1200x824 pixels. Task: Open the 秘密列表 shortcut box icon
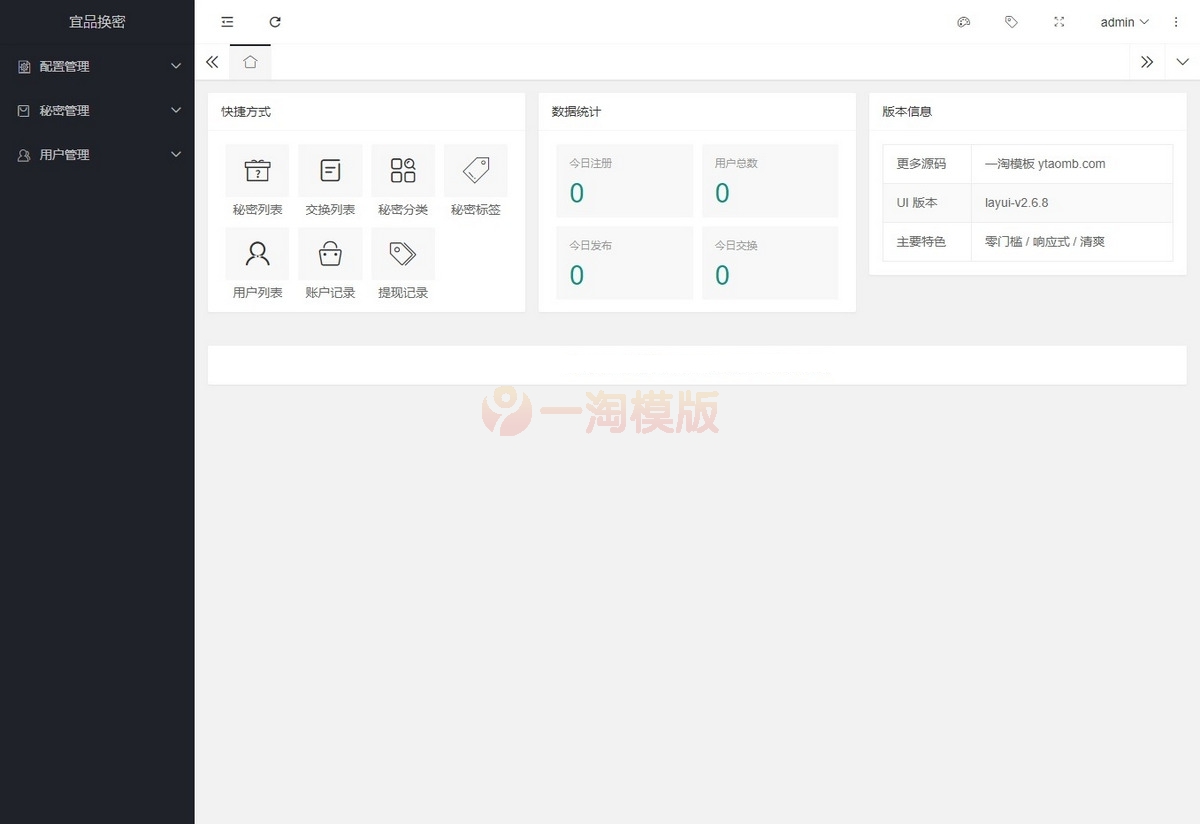[x=258, y=171]
